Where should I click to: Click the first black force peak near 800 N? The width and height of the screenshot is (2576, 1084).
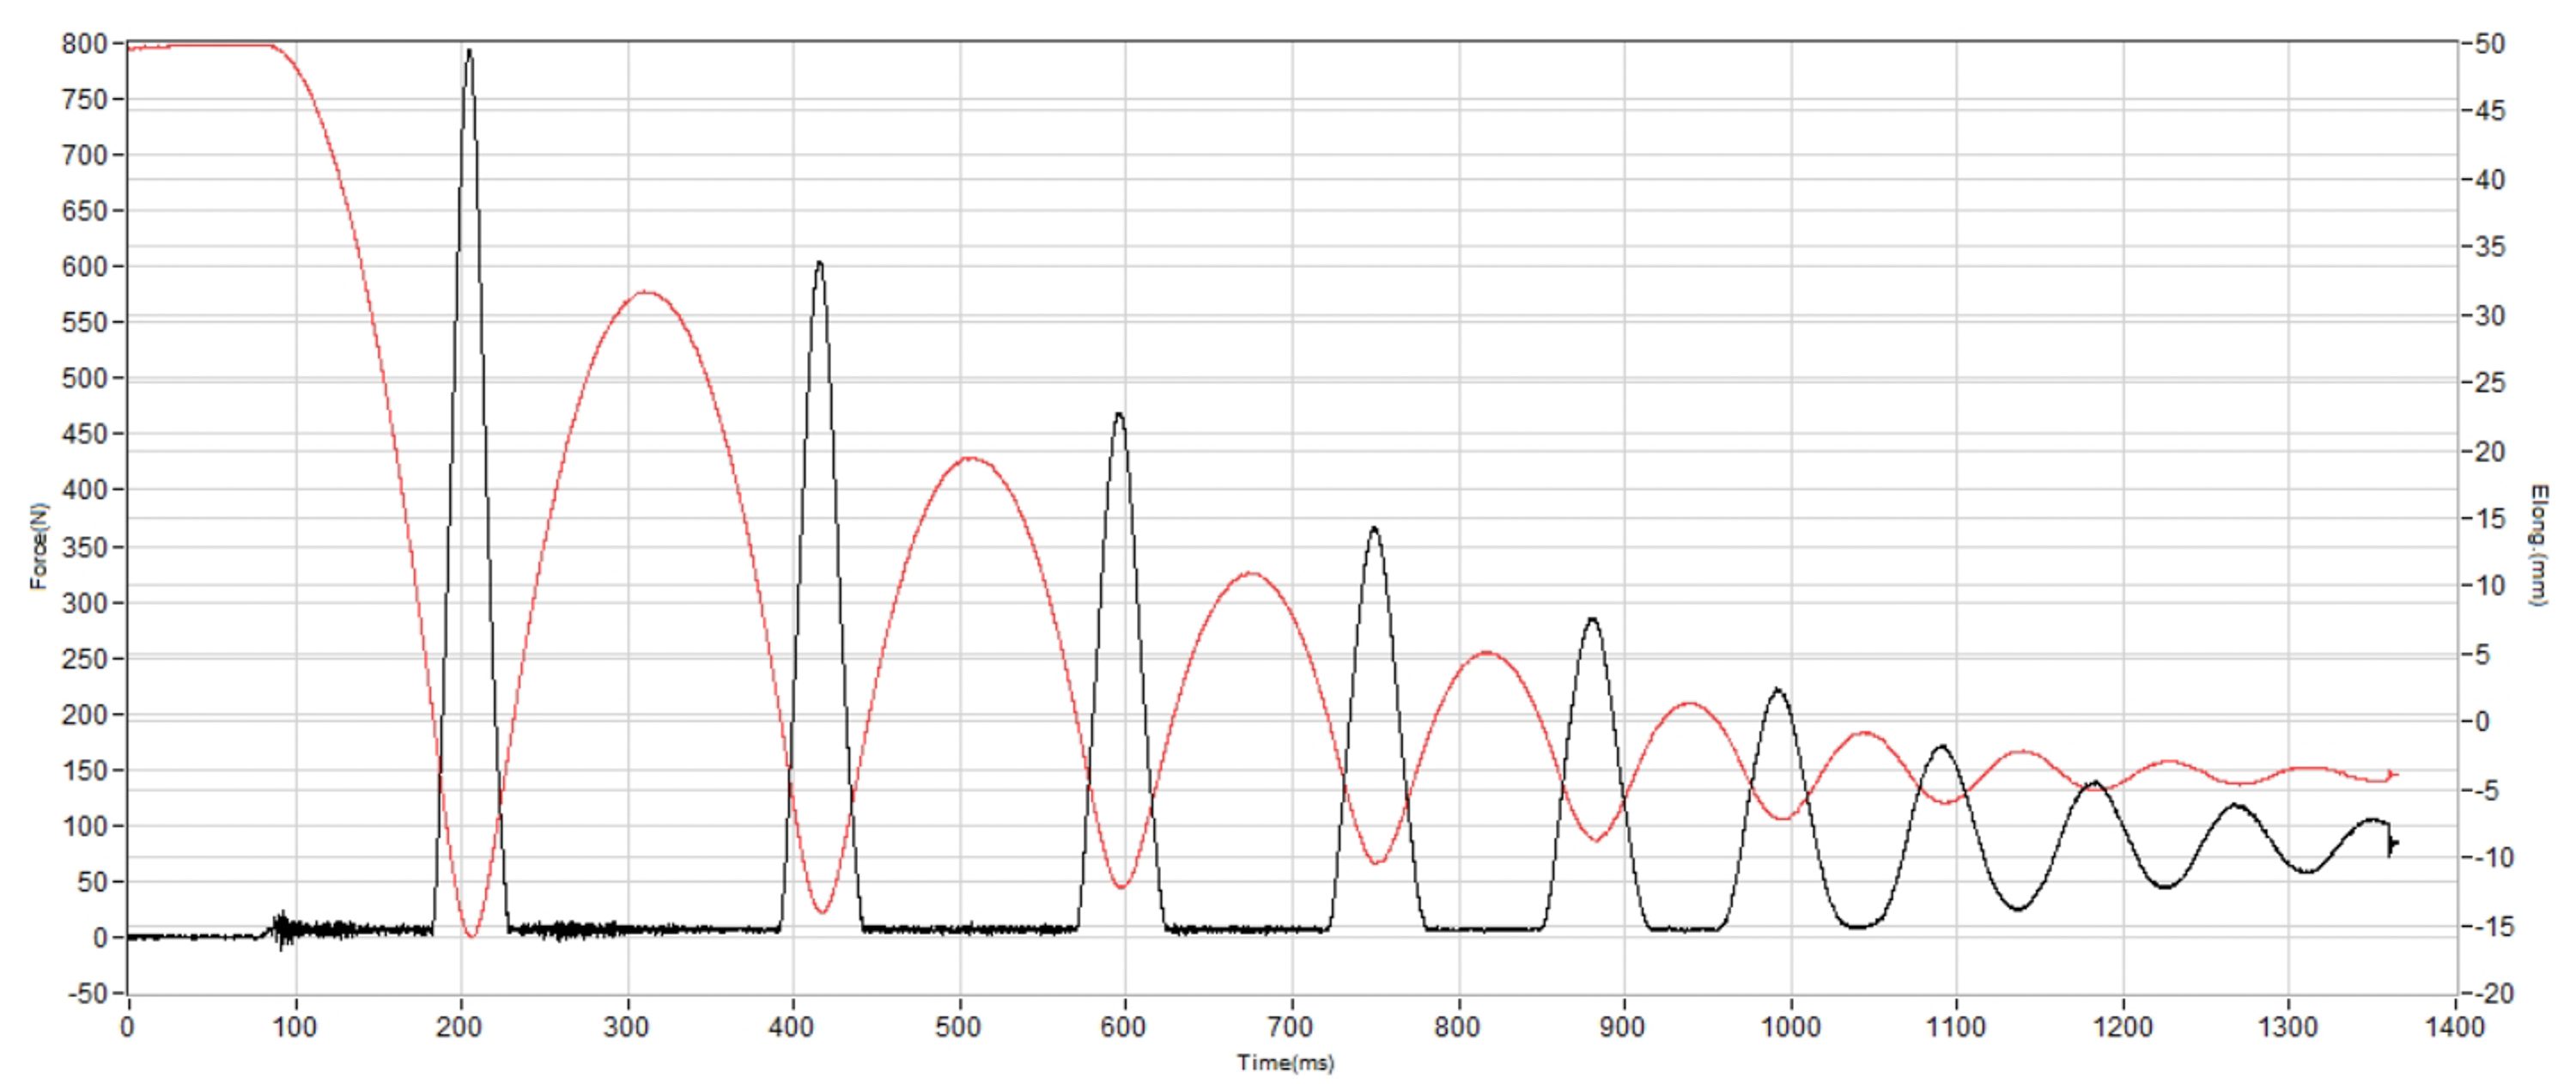[469, 52]
